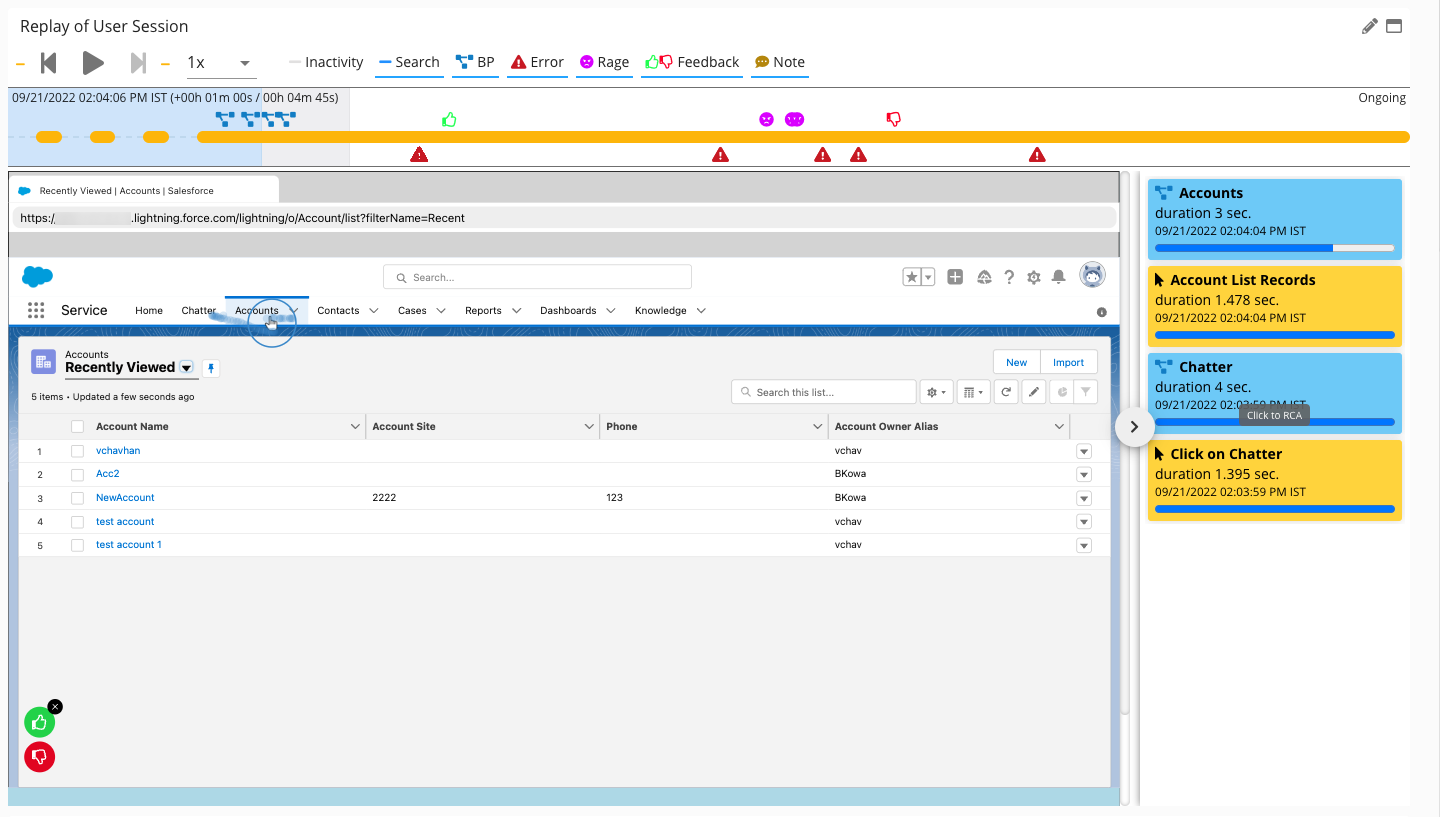
Task: Click inside the Search this list field
Action: pyautogui.click(x=823, y=391)
